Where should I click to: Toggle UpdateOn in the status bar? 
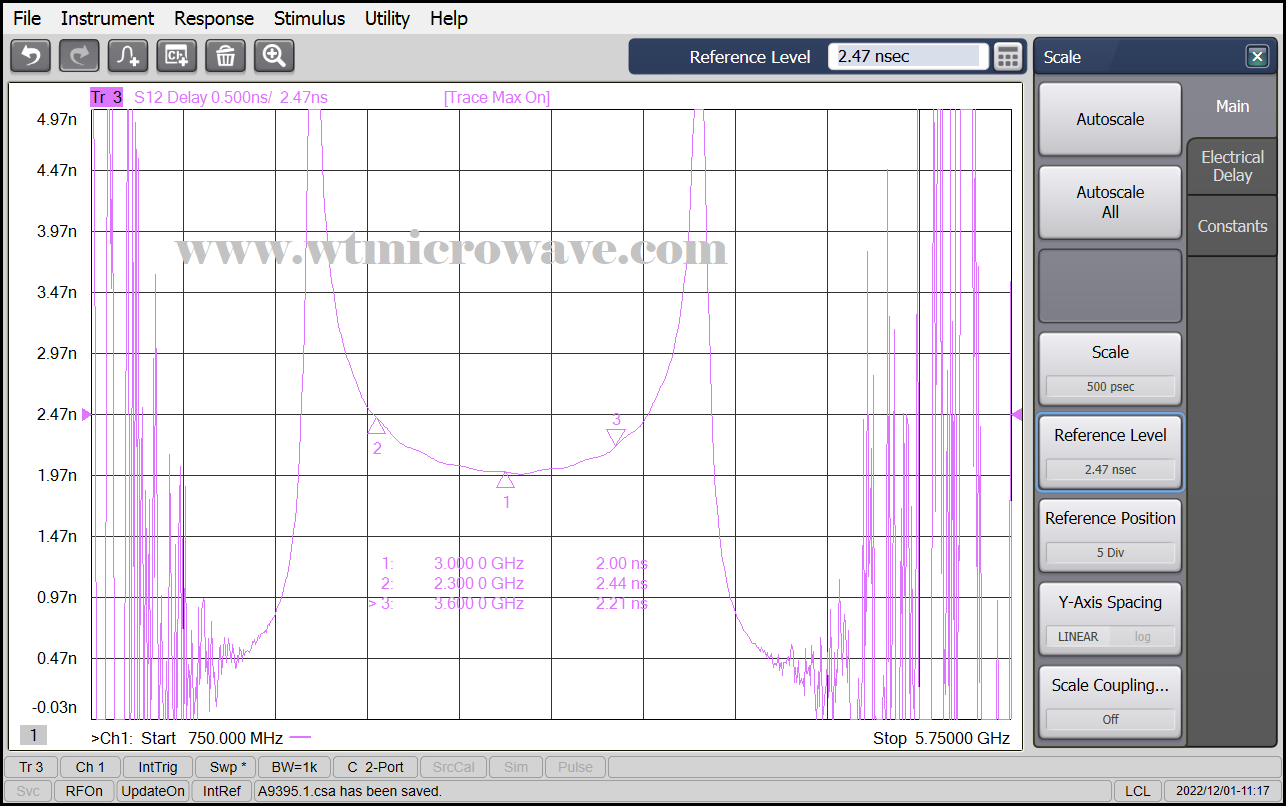153,790
